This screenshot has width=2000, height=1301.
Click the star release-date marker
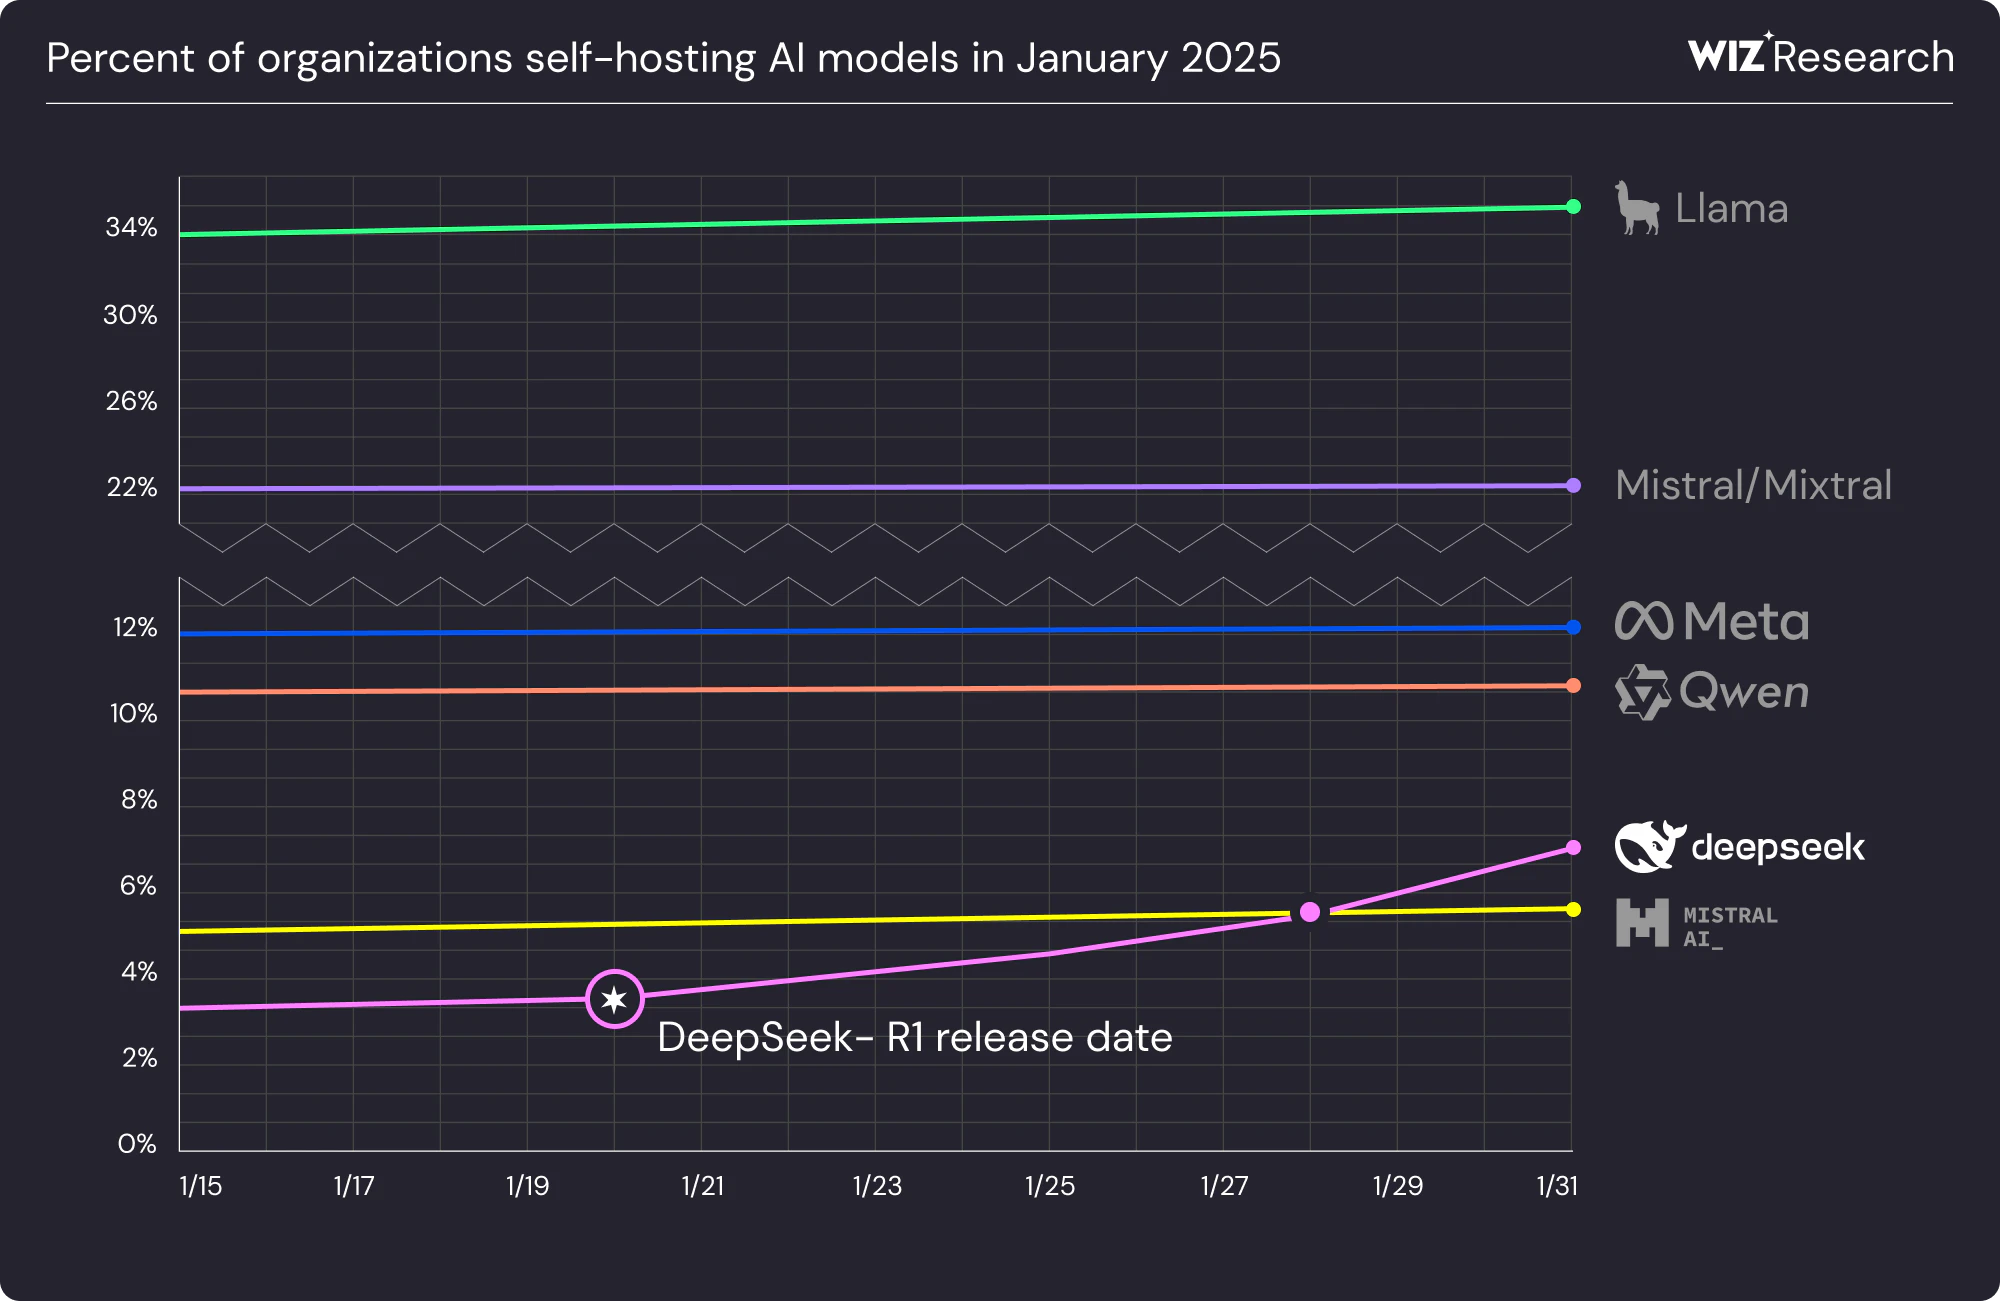(x=614, y=998)
